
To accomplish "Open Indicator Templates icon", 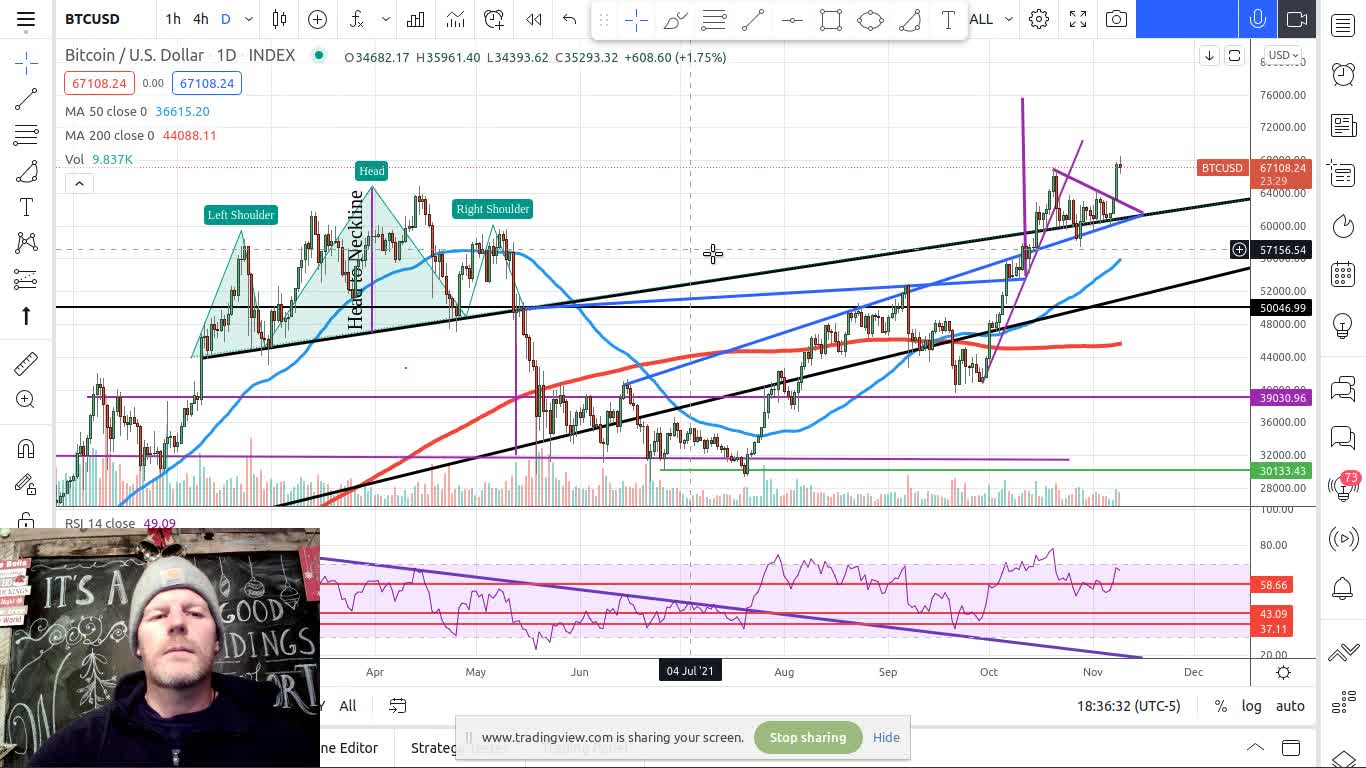I will click(455, 19).
